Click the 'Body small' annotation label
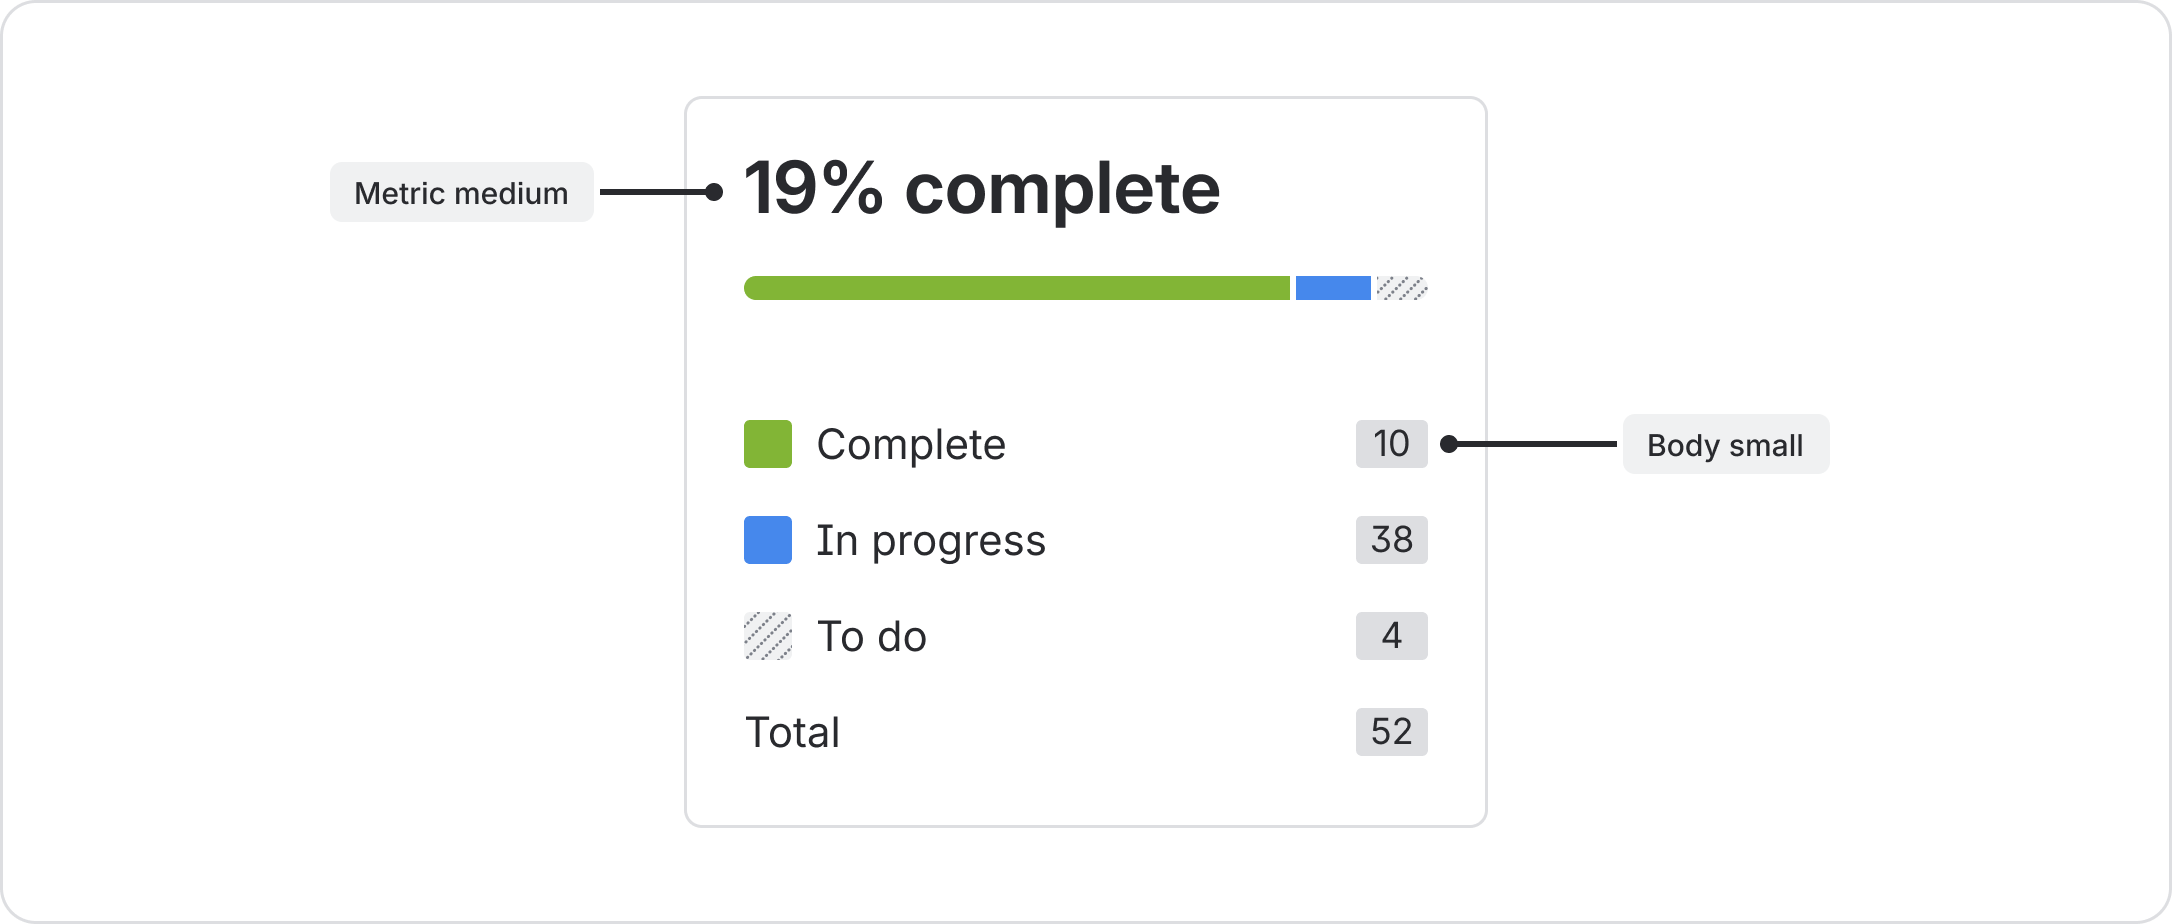This screenshot has height=924, width=2172. click(x=1724, y=444)
